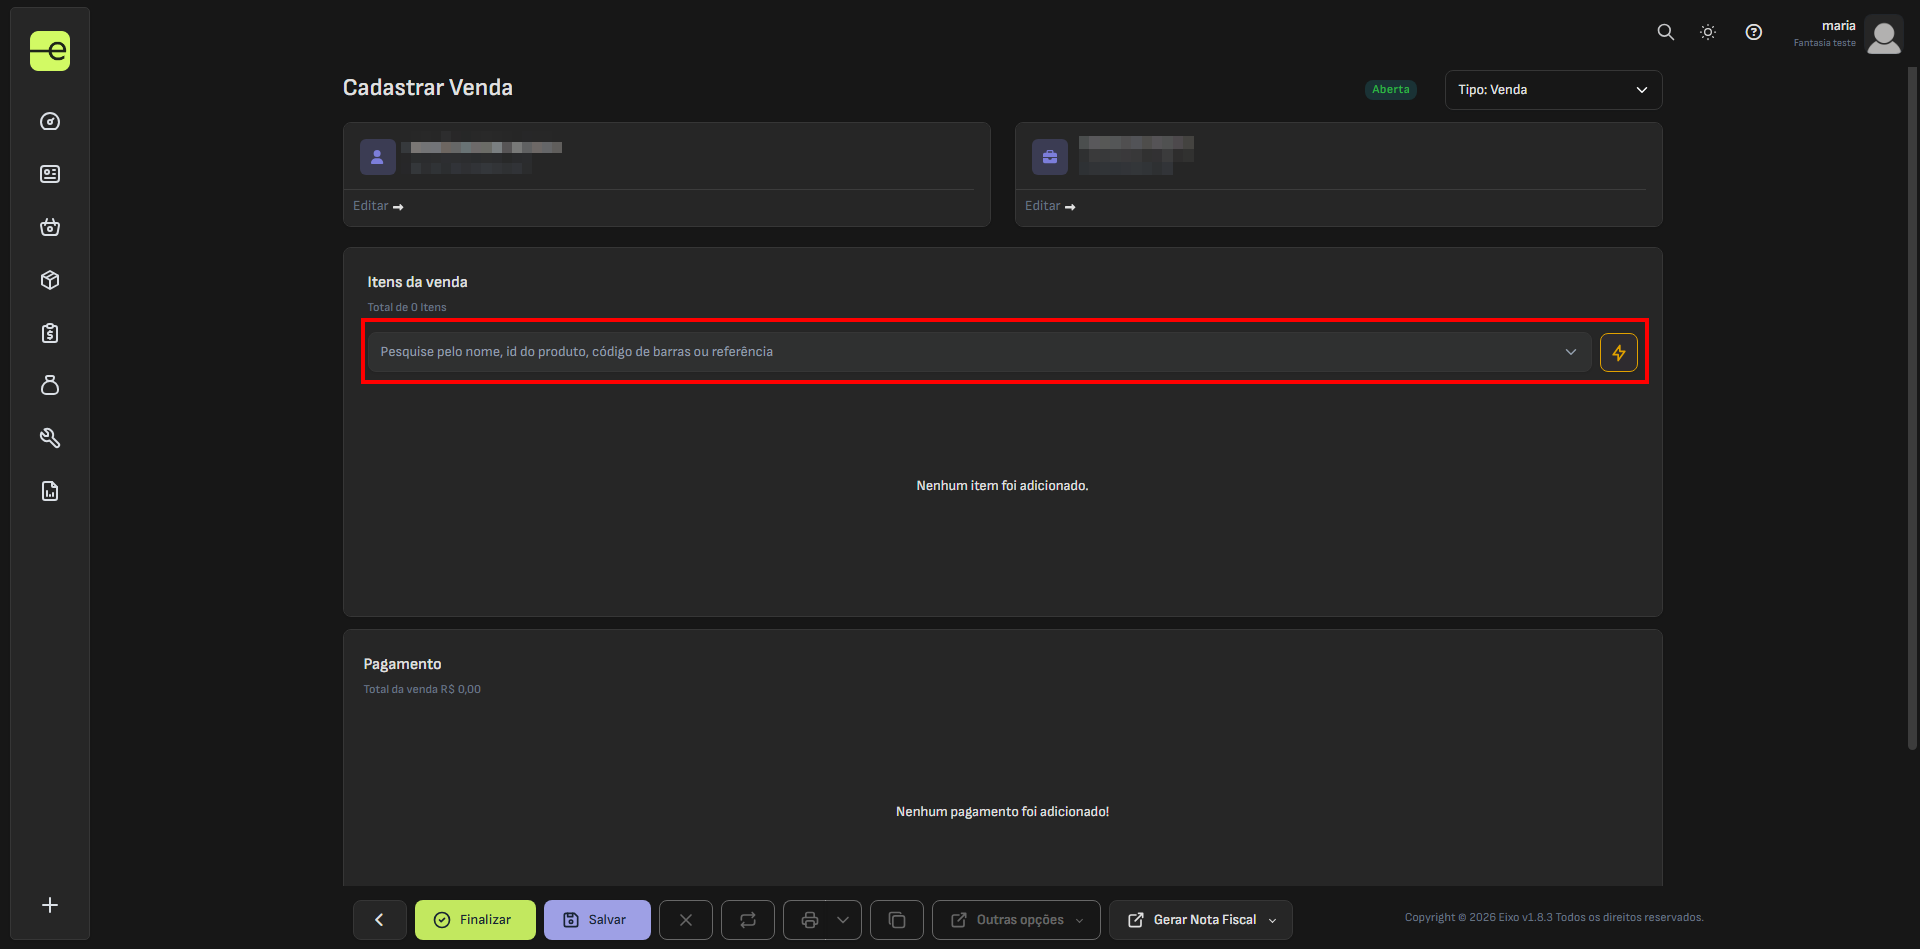This screenshot has height=949, width=1920.
Task: Click the duplicate copy icon button
Action: point(897,920)
